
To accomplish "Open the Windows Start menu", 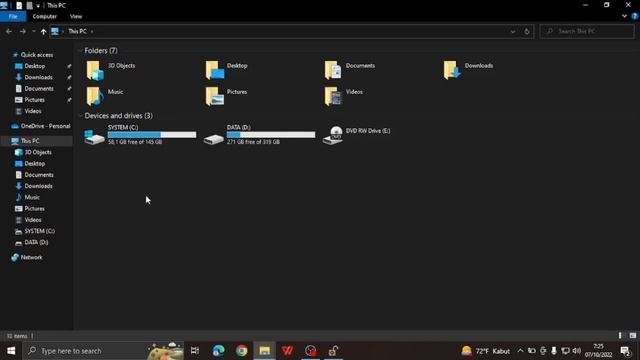I will click(11, 351).
